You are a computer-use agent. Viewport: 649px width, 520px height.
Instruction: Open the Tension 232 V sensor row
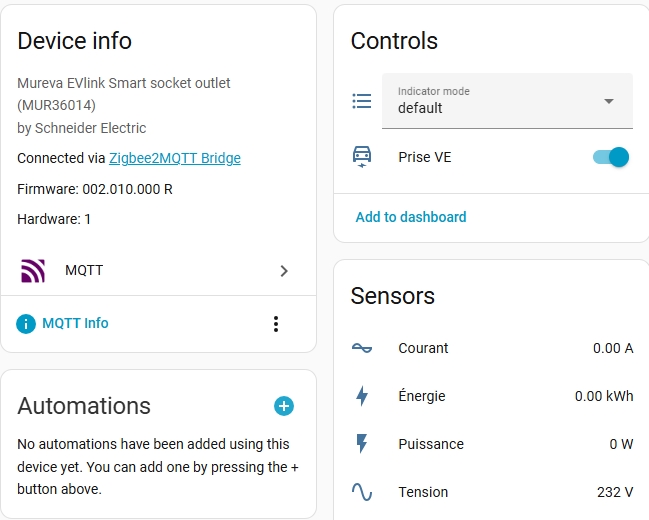(x=492, y=492)
